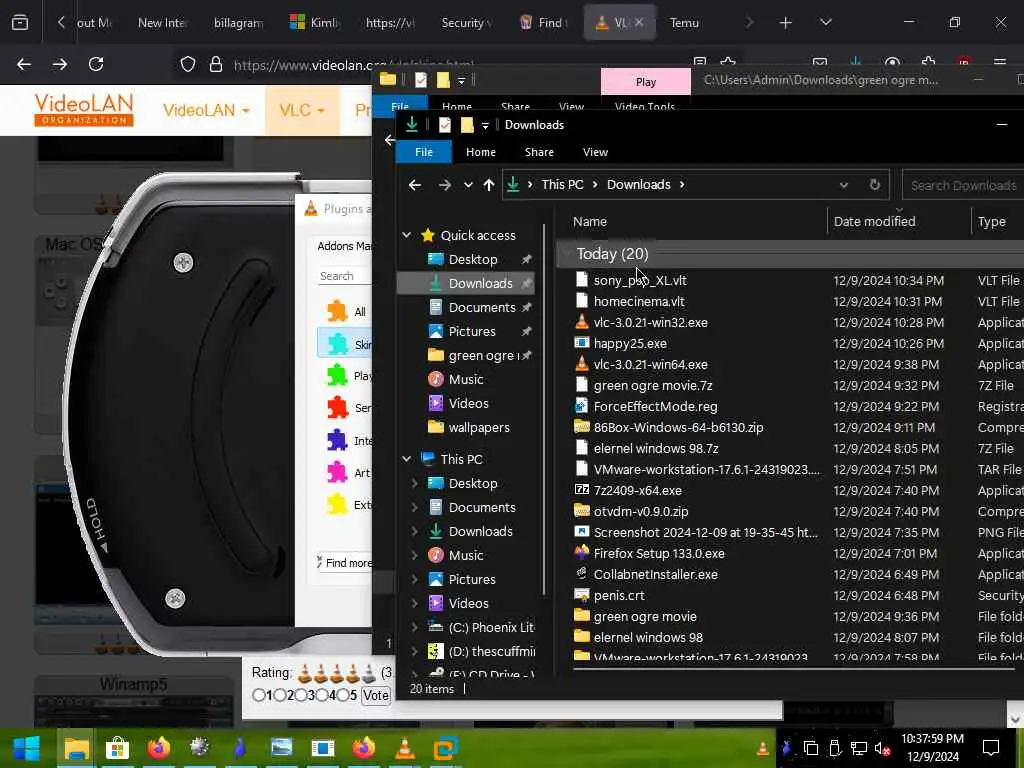Open the Share ribbon tab in Downloads window
1024x768 pixels.
[x=539, y=152]
